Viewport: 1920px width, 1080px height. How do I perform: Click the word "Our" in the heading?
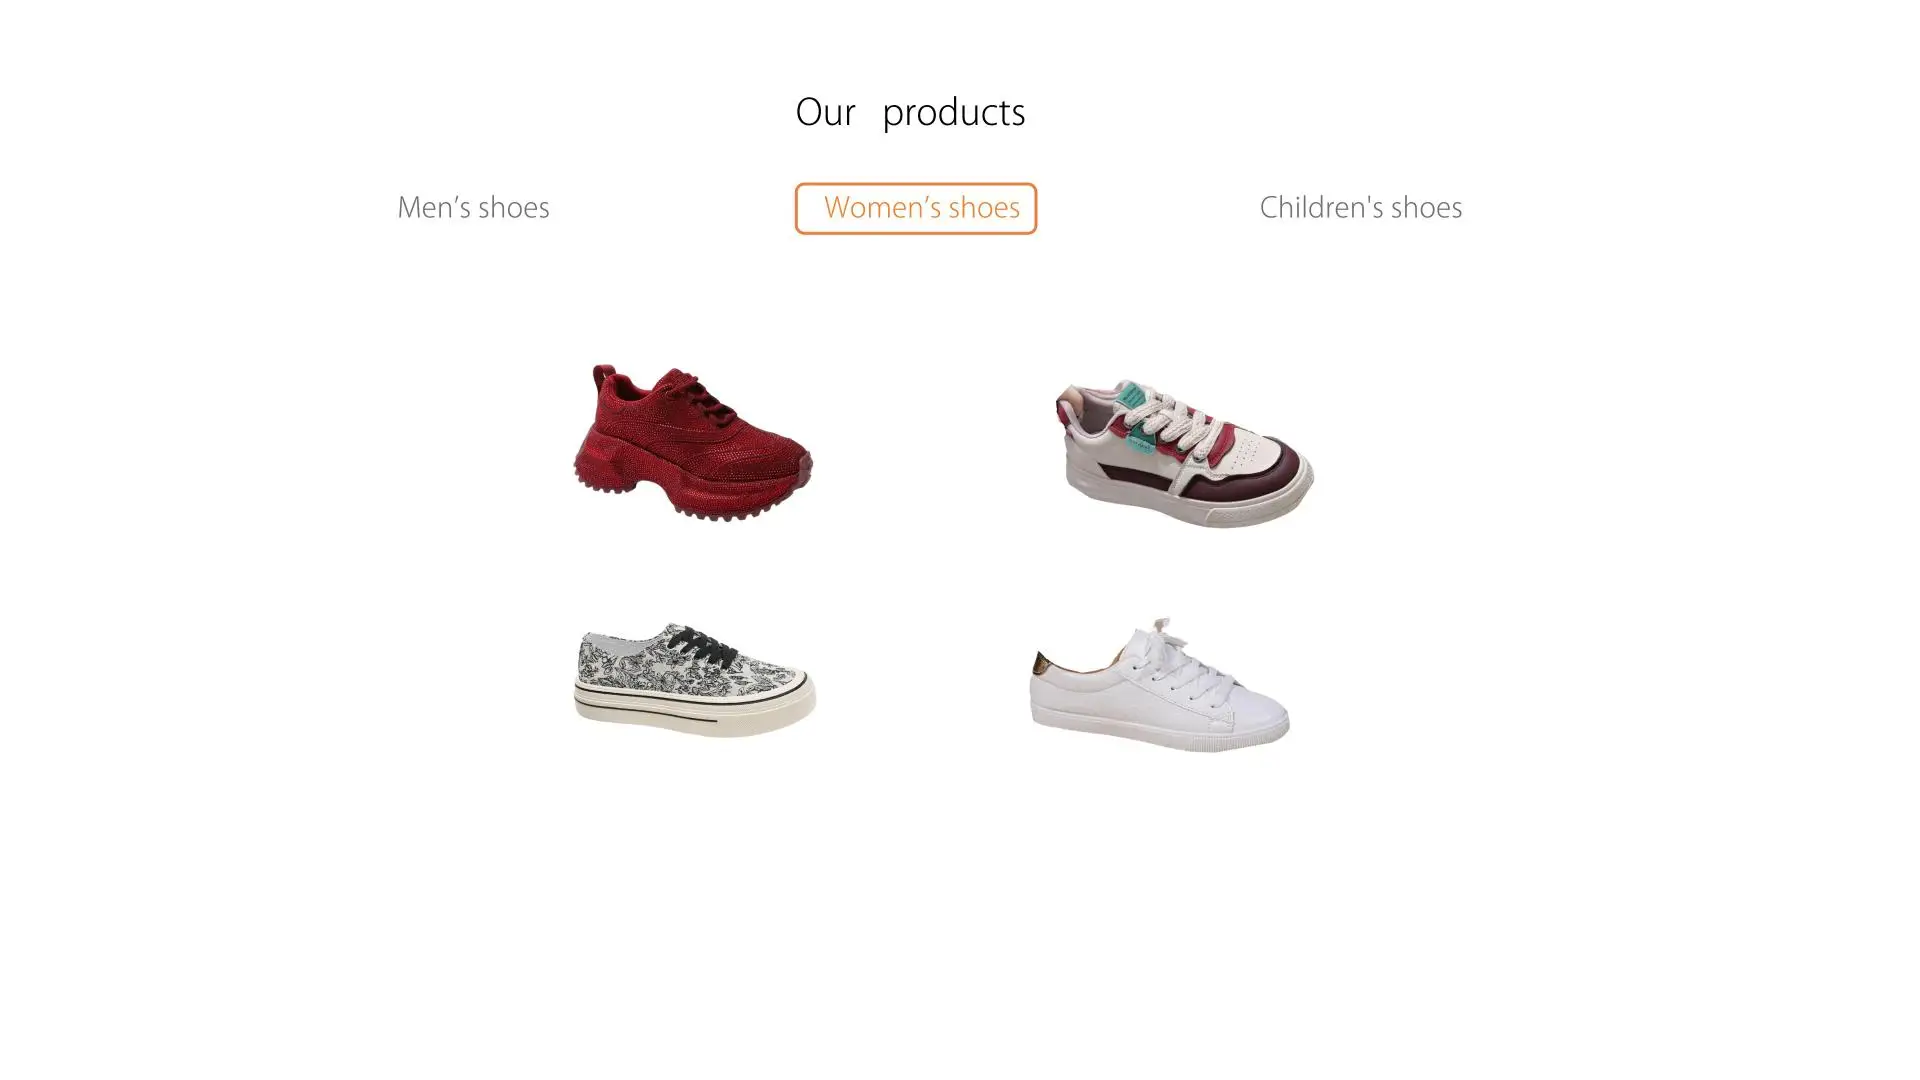(x=825, y=112)
